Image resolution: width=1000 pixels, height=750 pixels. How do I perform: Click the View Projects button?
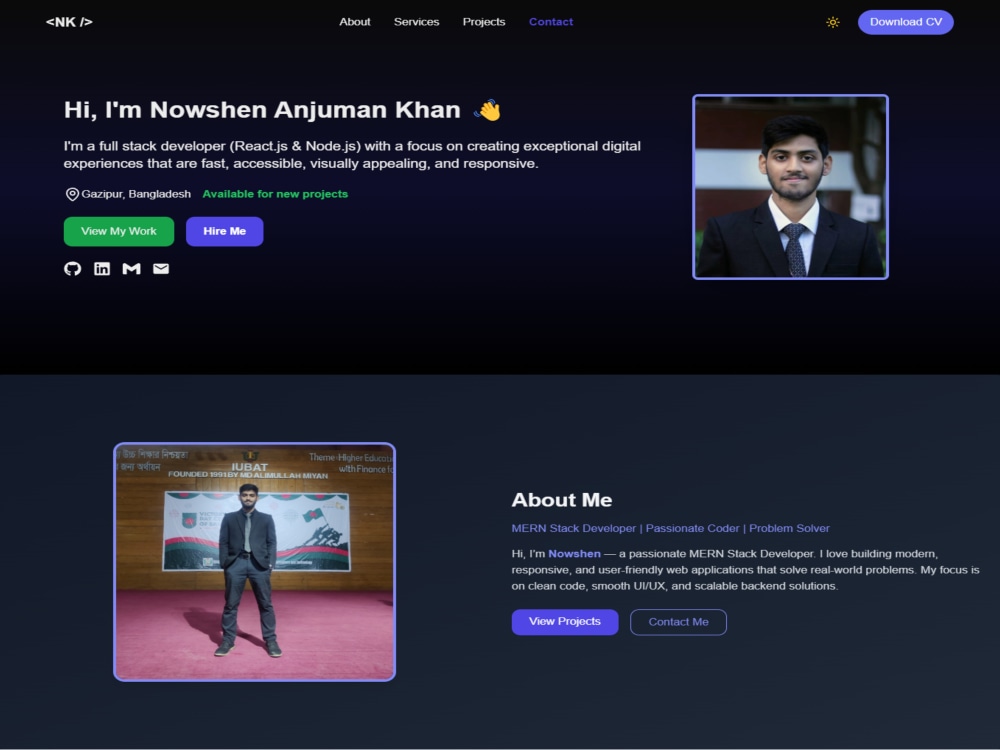pos(565,622)
